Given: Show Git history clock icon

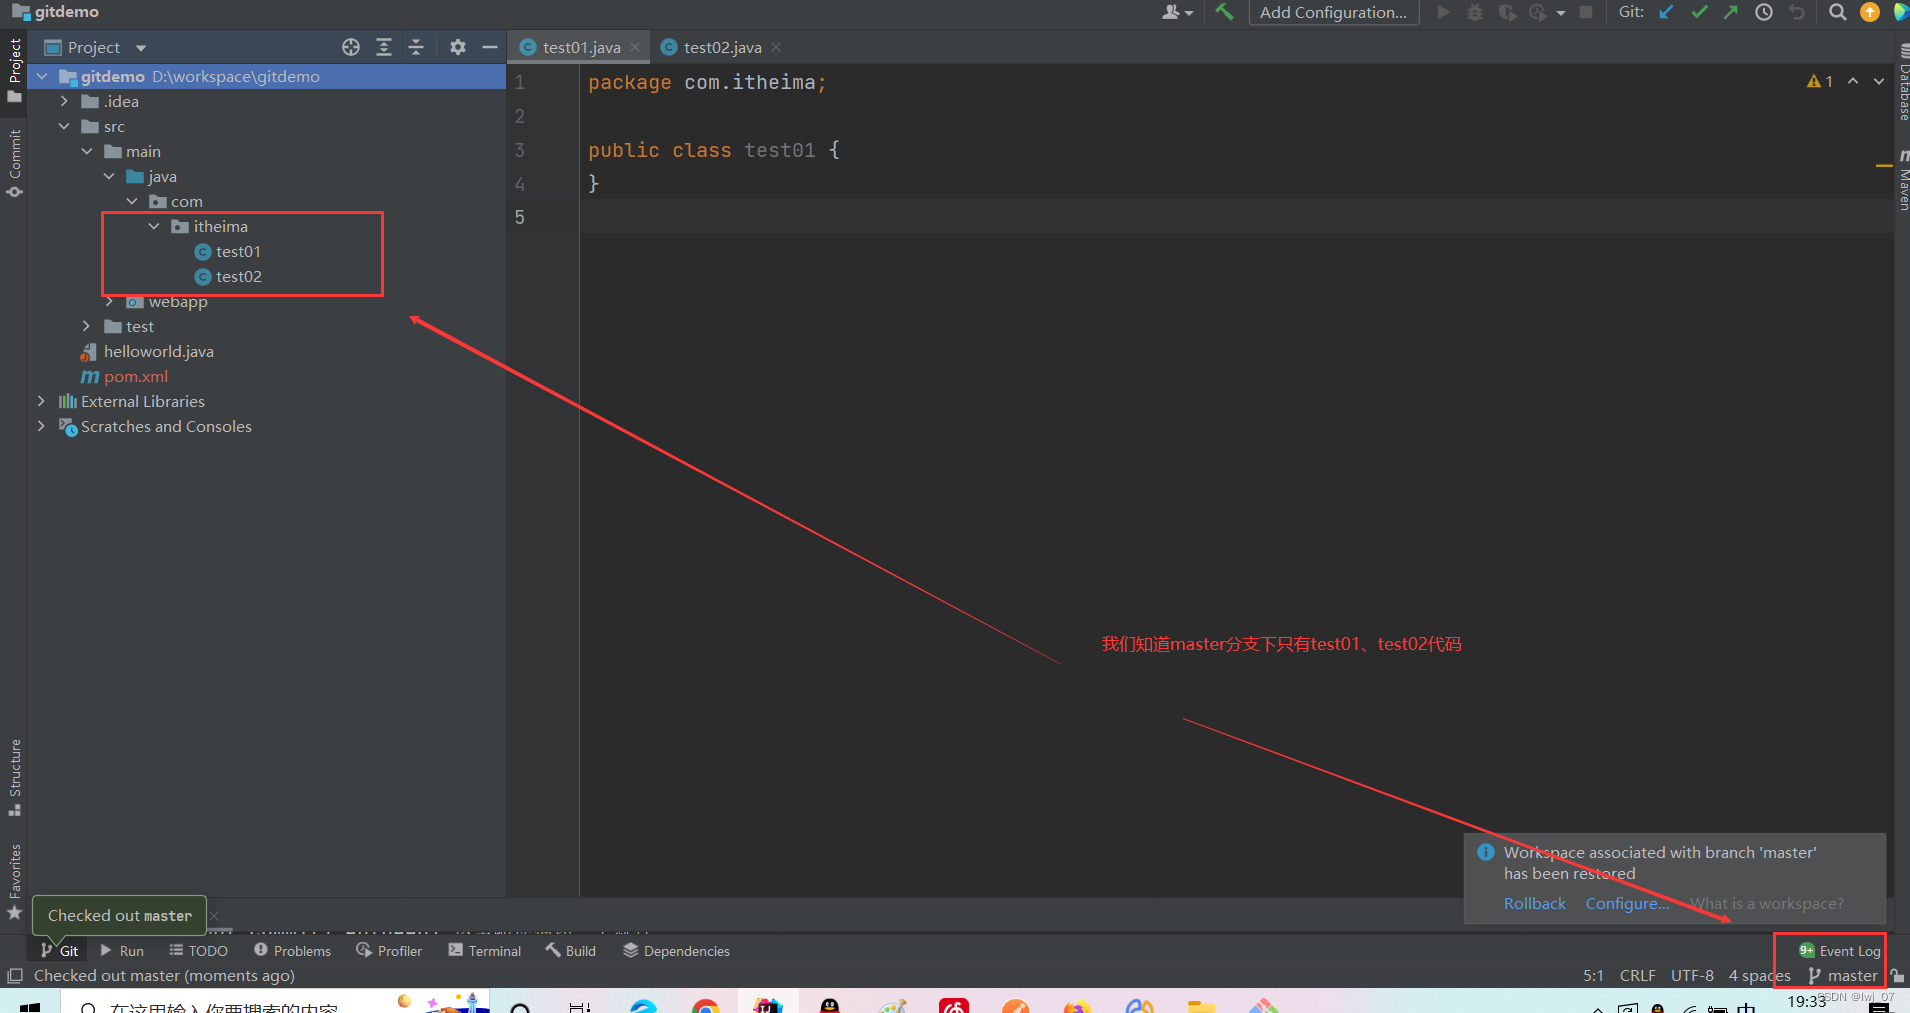Looking at the screenshot, I should [1764, 12].
